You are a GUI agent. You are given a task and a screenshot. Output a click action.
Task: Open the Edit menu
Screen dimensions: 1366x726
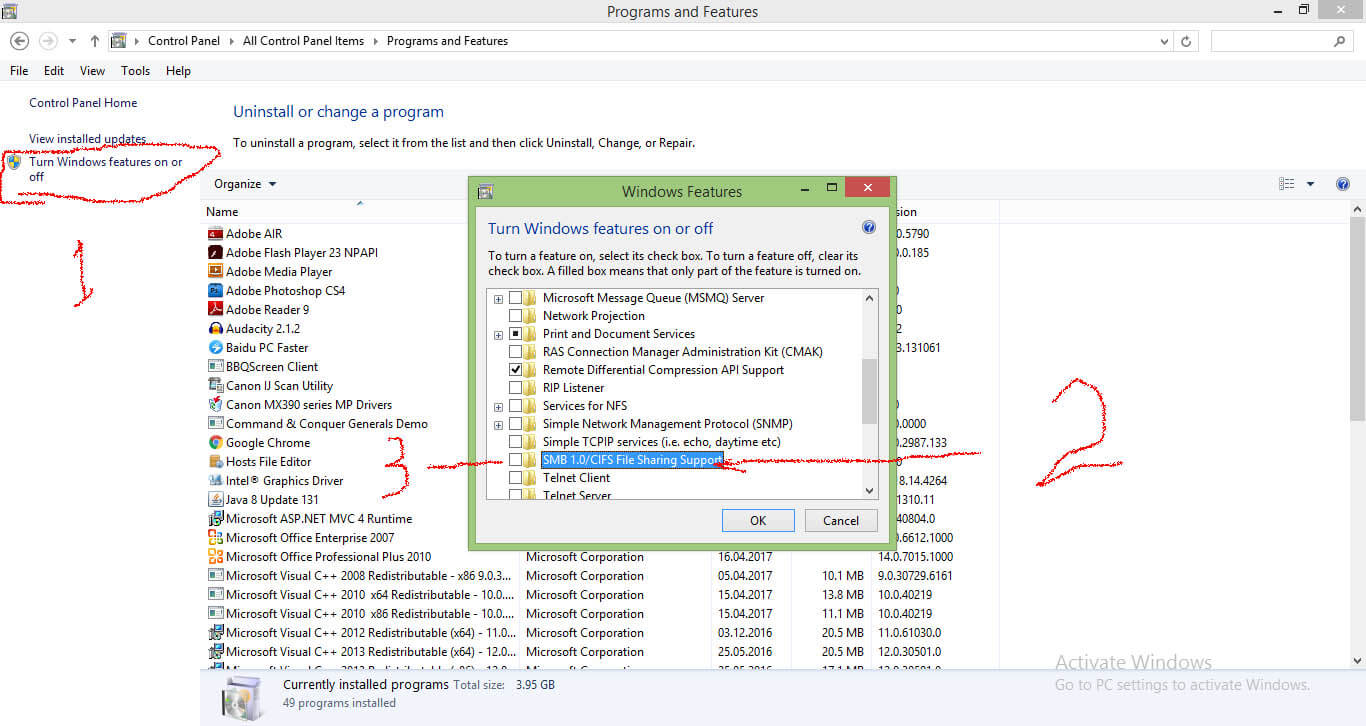pos(54,71)
